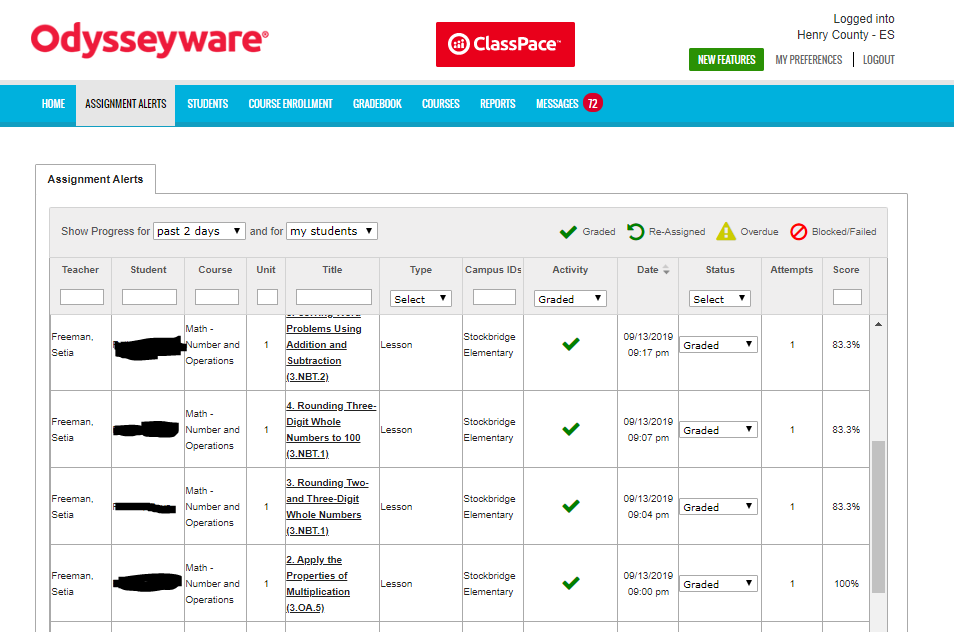Click the Logout link
The image size is (954, 632).
[x=879, y=60]
